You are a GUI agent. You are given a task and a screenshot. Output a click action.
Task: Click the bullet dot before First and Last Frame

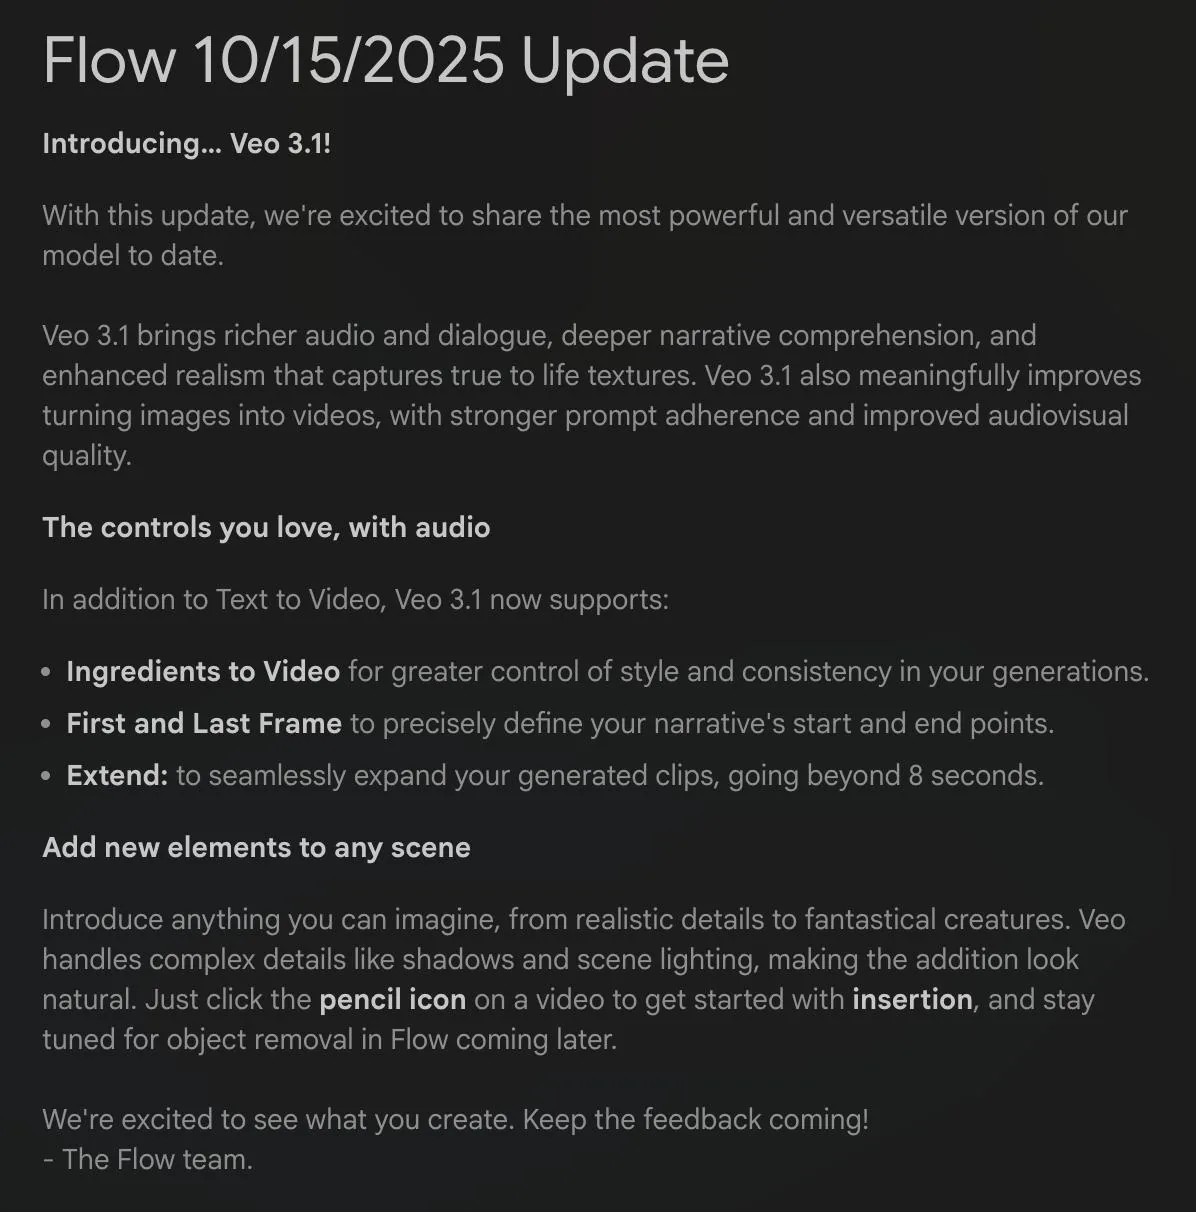47,724
